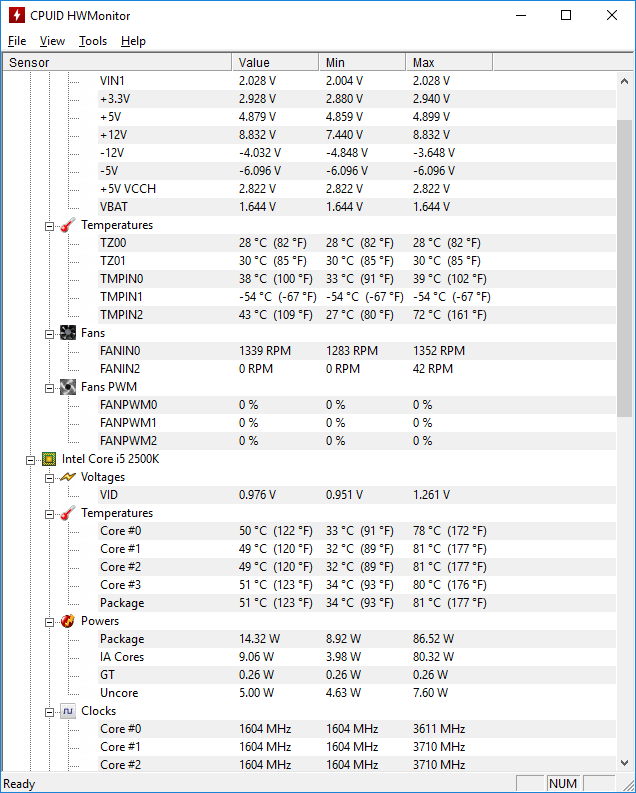Click the Min column header
Image resolution: width=636 pixels, height=793 pixels.
coord(362,62)
